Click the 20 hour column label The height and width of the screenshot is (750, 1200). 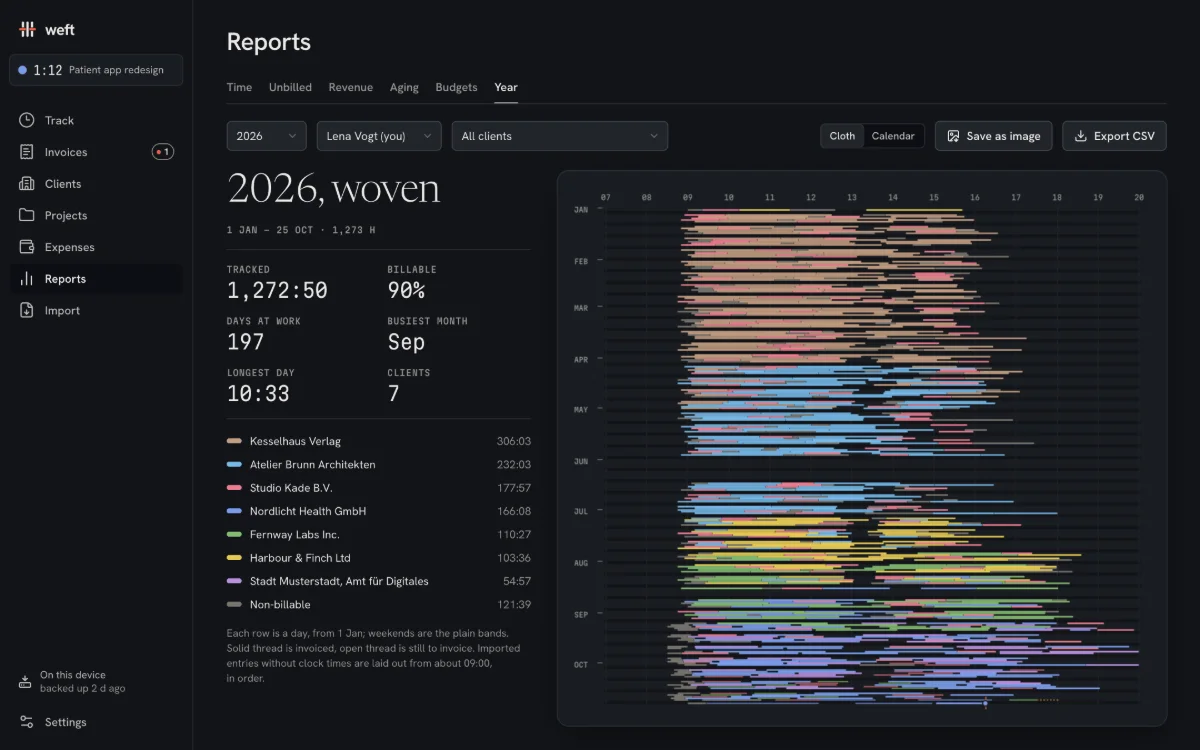[x=1139, y=197]
